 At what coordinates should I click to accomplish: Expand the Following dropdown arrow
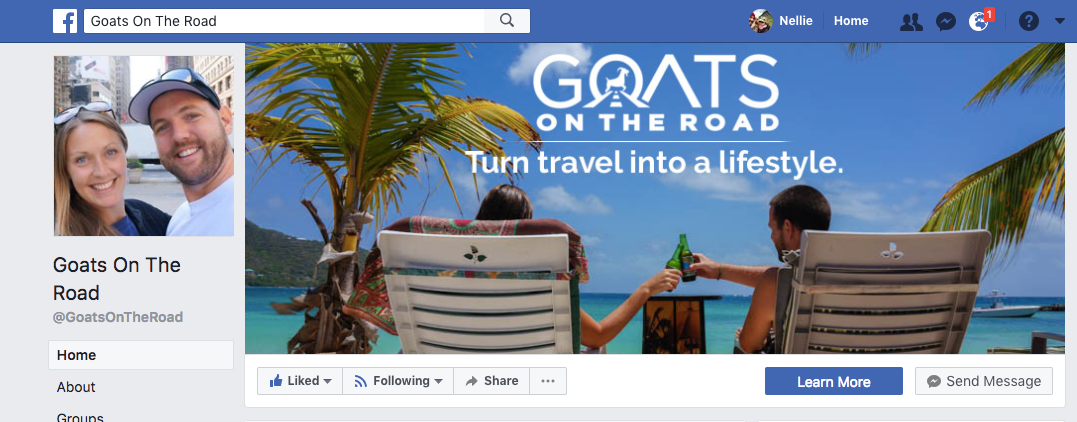click(x=438, y=381)
